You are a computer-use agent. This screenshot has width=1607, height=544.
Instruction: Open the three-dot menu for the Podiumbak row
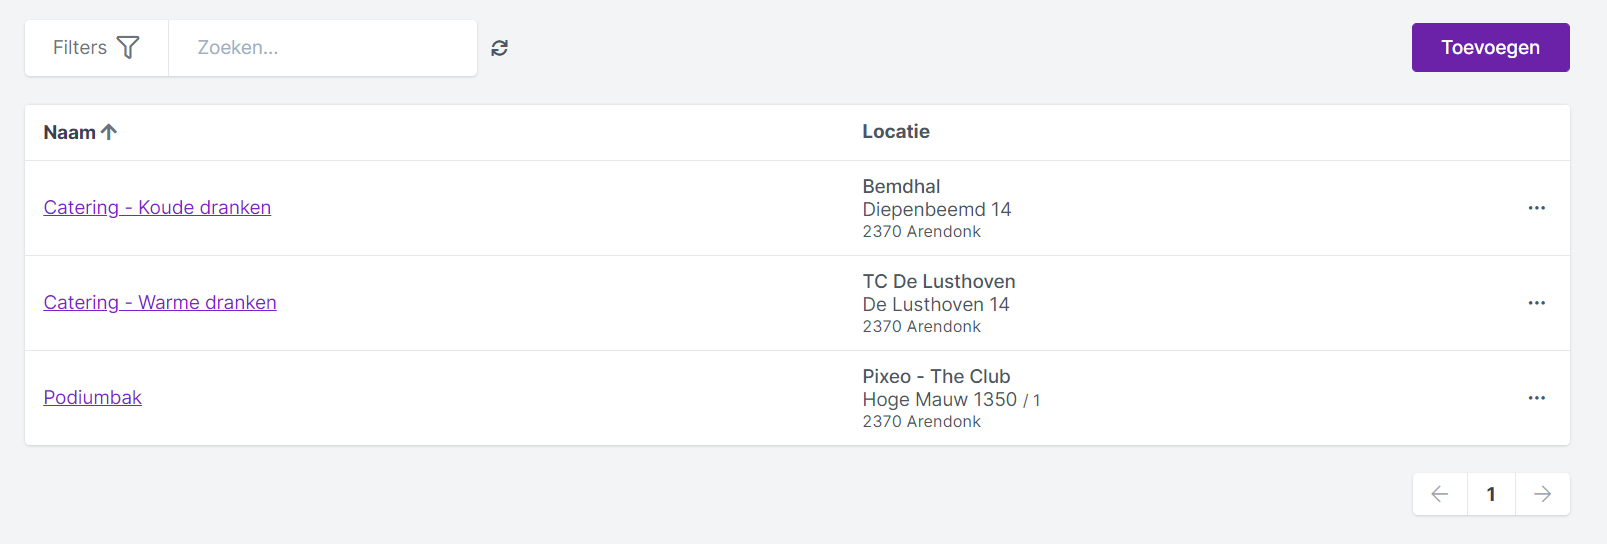pos(1537,398)
